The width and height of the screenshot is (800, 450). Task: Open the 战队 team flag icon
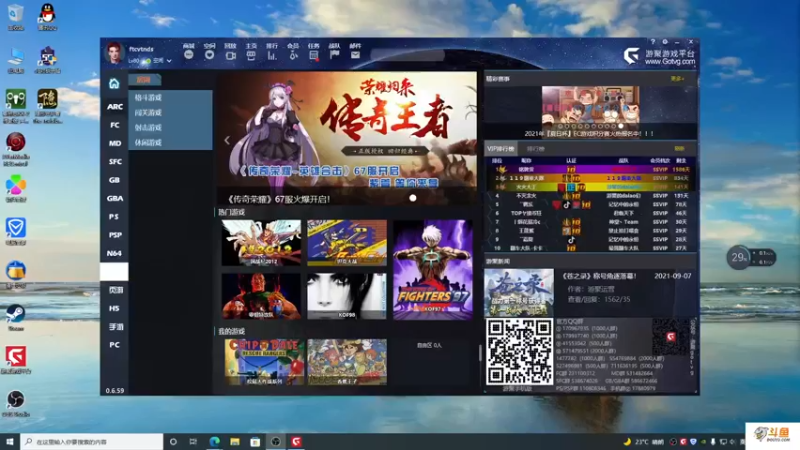334,55
